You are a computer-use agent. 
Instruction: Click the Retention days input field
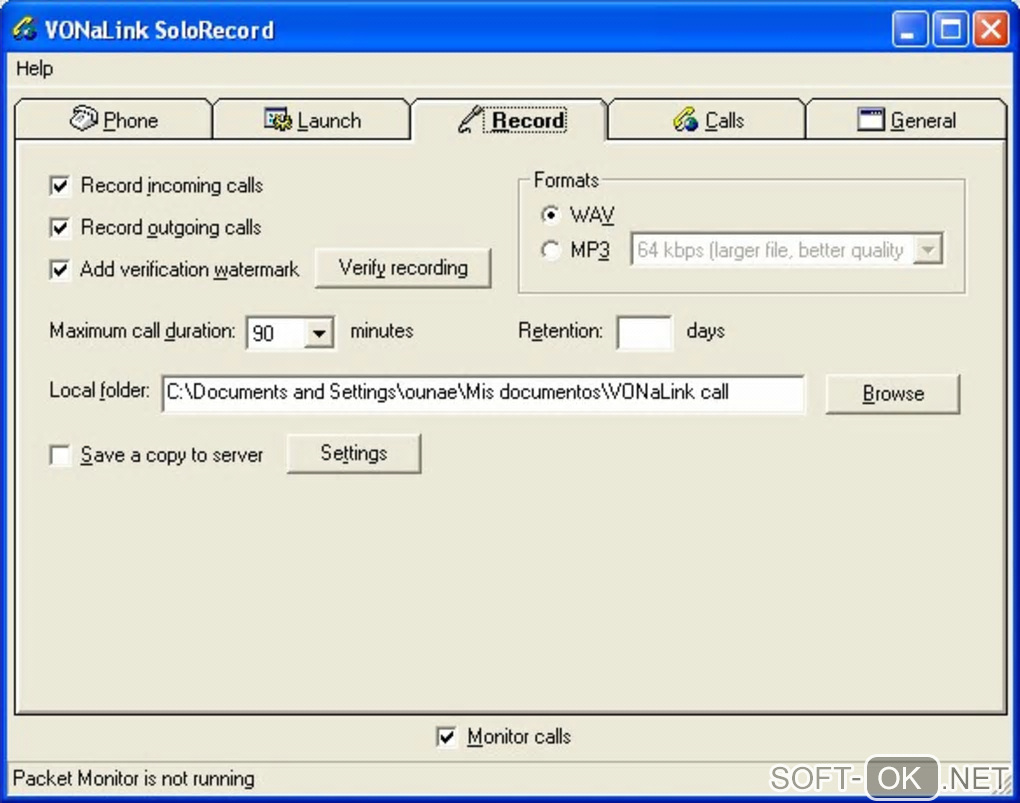click(645, 332)
